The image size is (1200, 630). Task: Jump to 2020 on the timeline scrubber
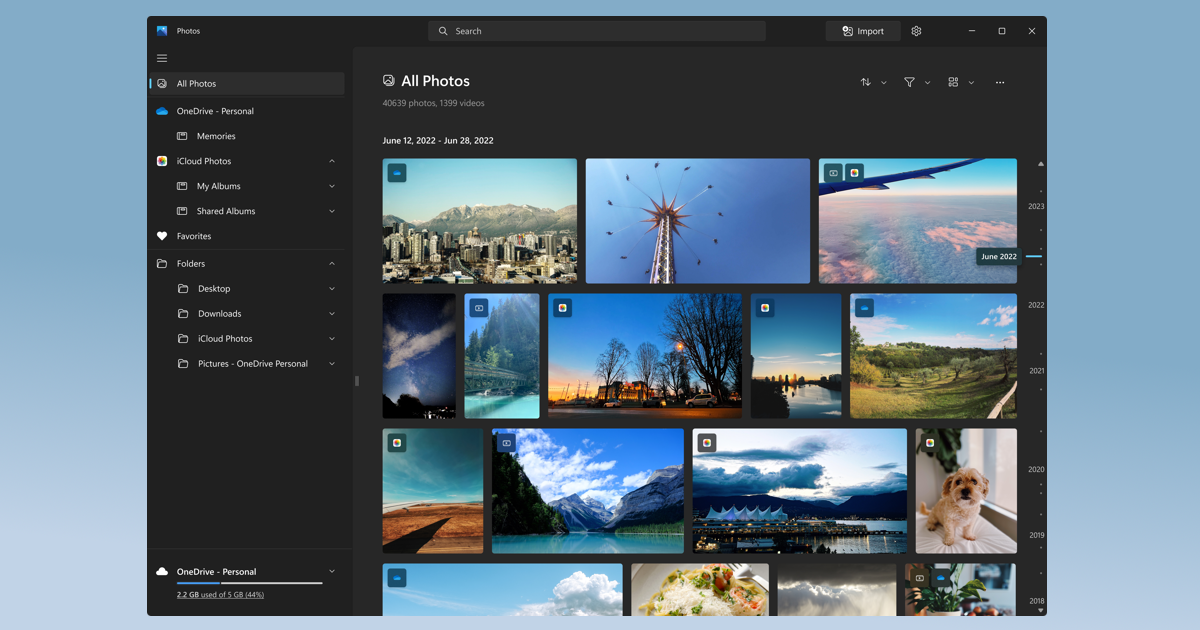[1036, 469]
